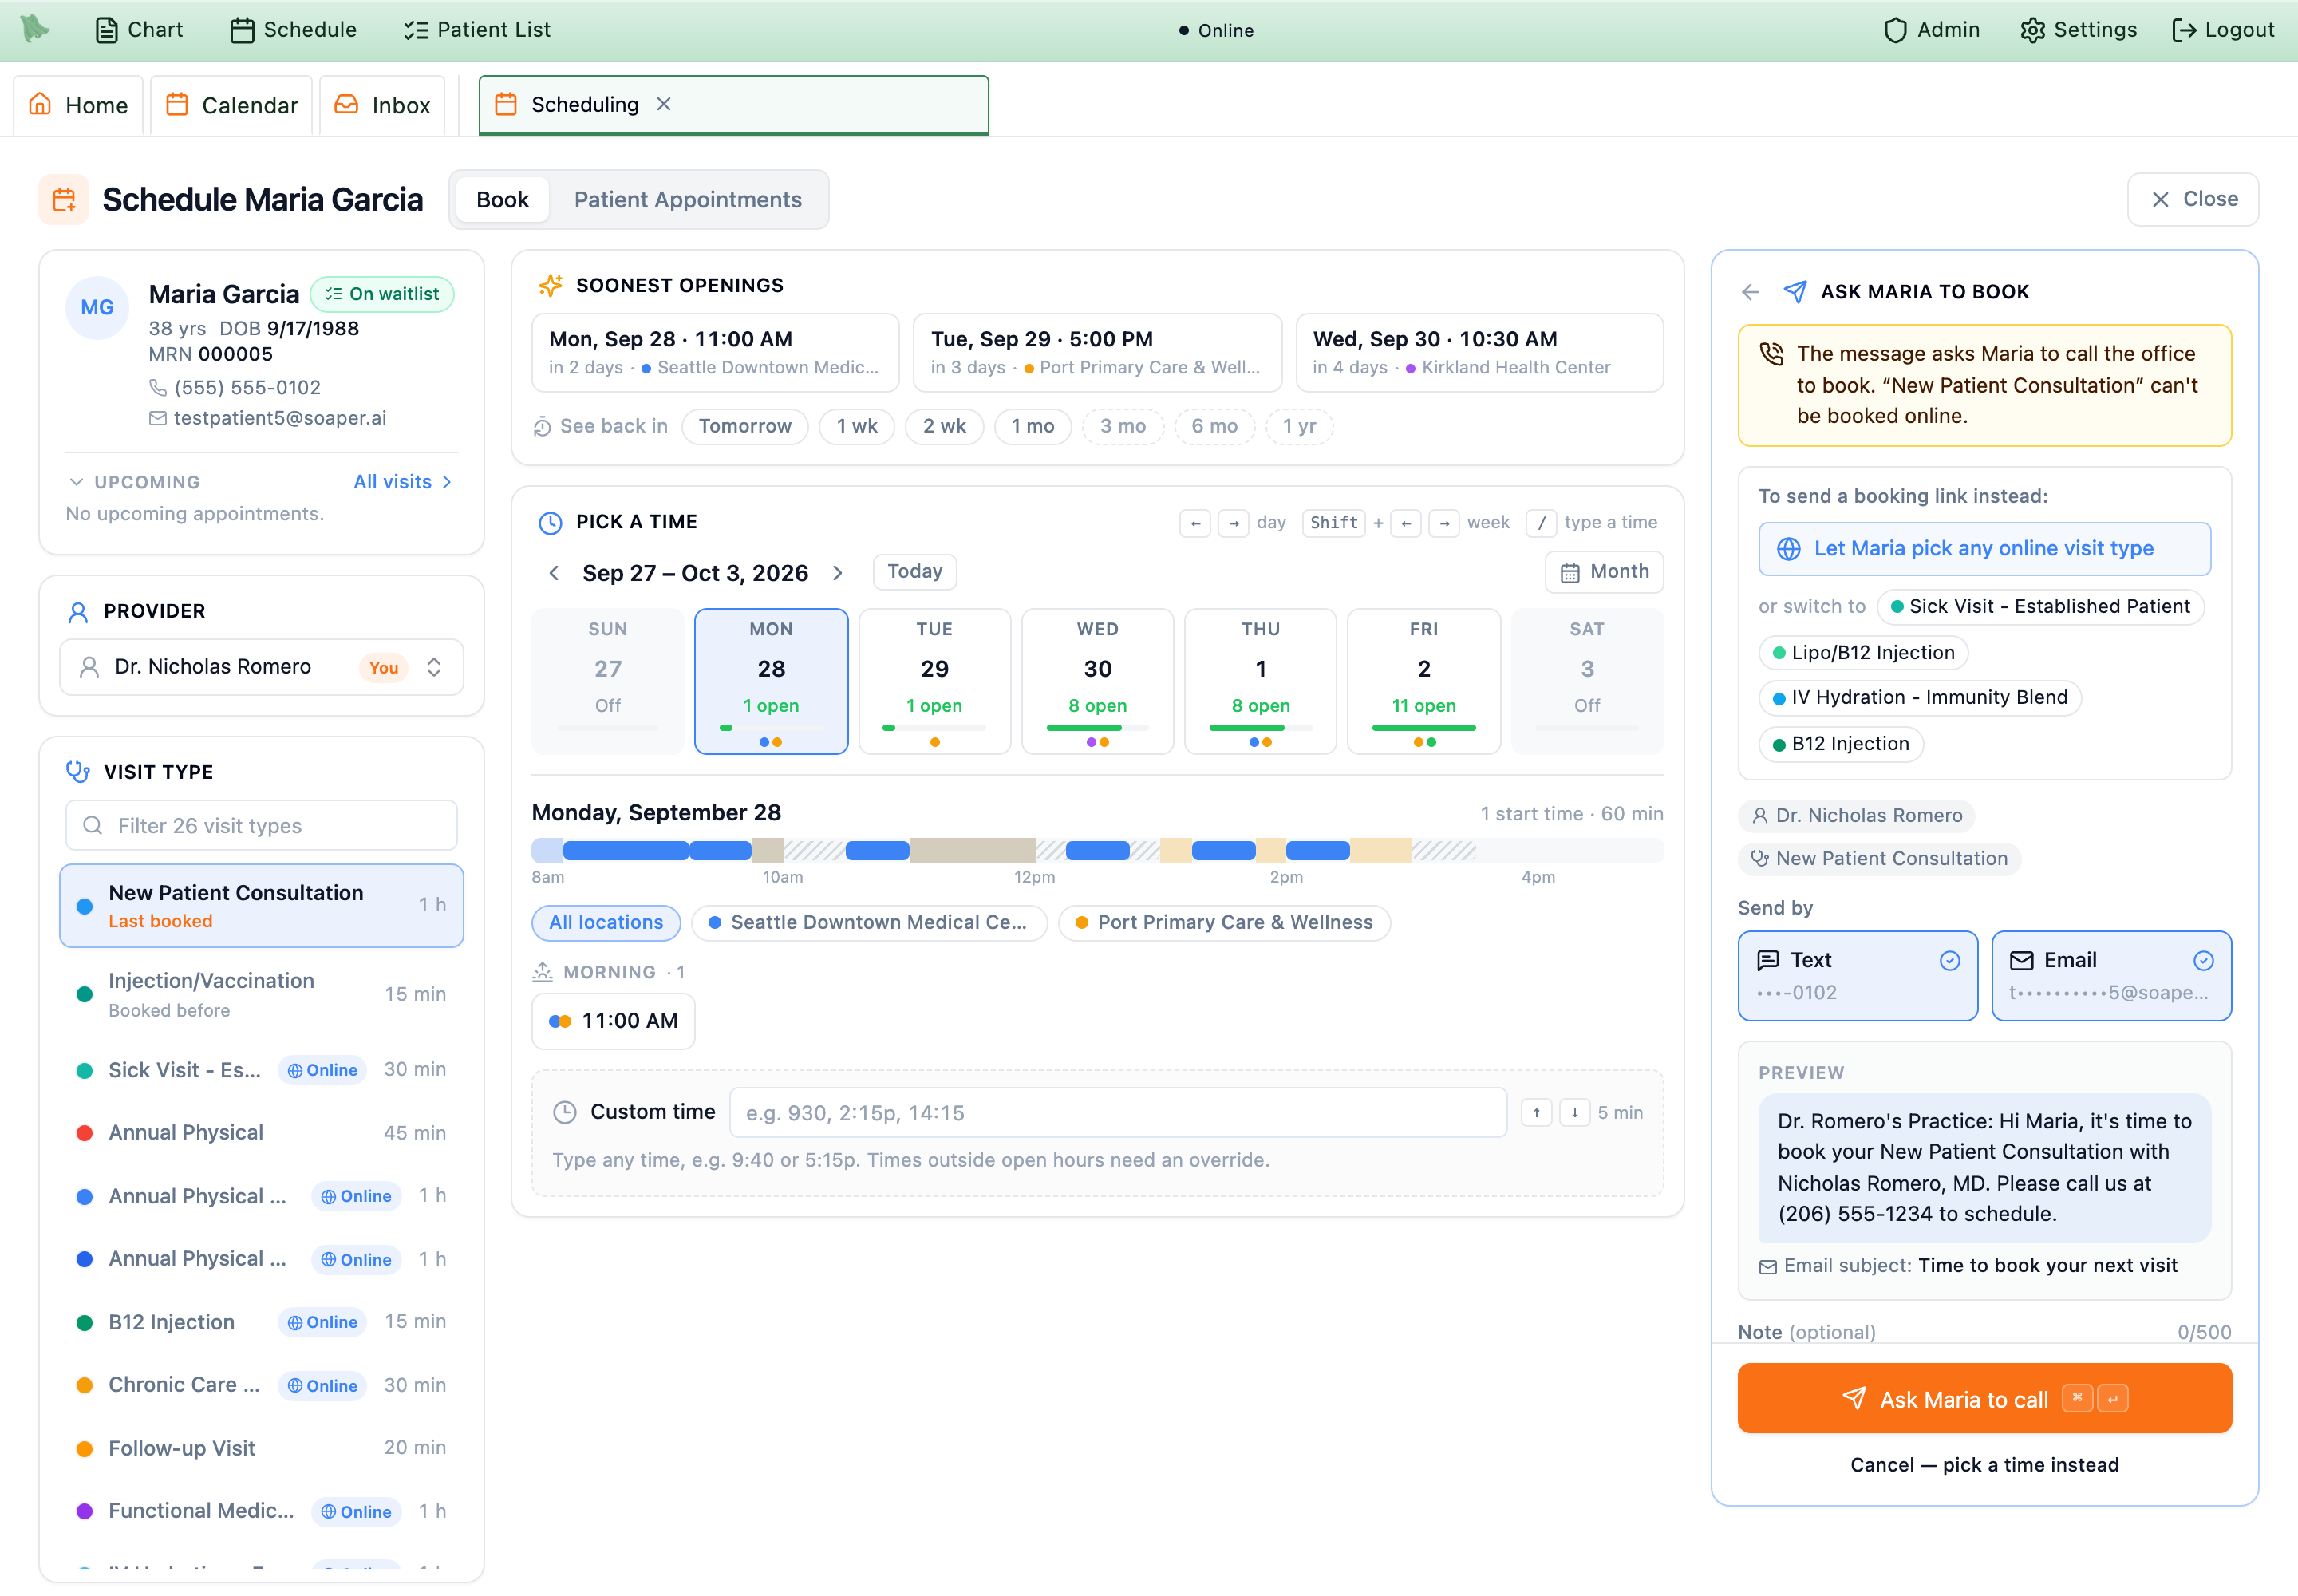Viewport: 2298px width, 1596px height.
Task: Focus the Filter 26 visit types field
Action: click(262, 826)
